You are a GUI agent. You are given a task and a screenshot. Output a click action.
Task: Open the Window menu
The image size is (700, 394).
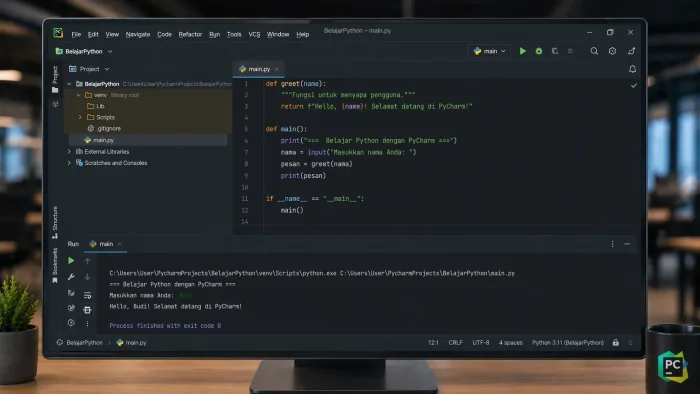tap(278, 34)
